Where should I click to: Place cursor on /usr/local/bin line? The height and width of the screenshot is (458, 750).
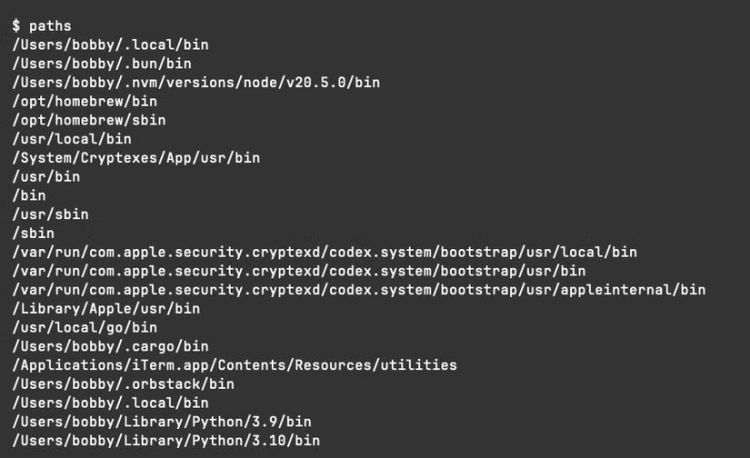coord(71,139)
